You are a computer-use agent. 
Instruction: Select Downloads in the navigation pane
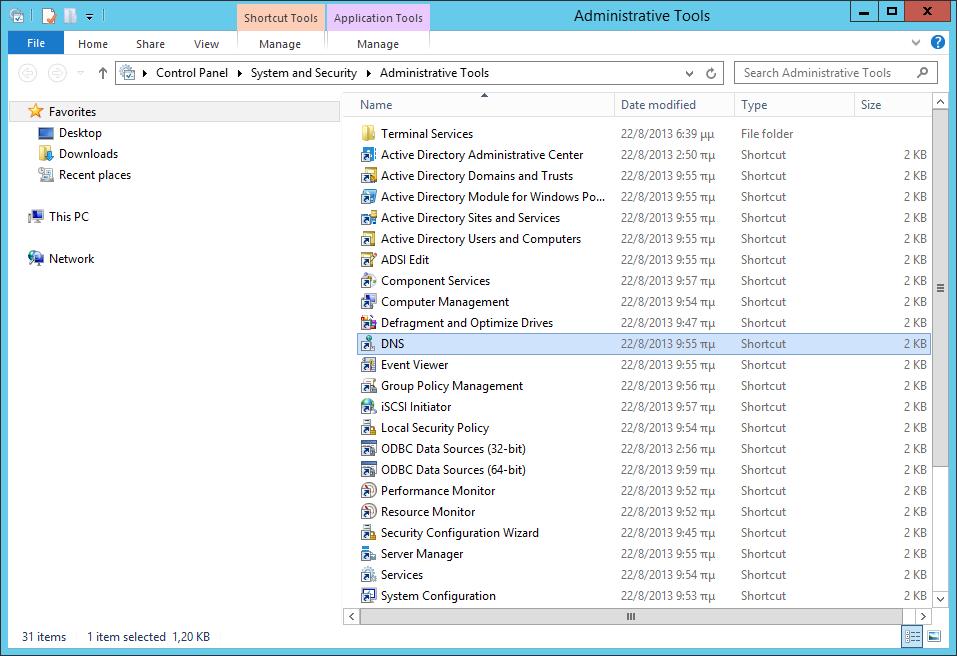coord(88,154)
